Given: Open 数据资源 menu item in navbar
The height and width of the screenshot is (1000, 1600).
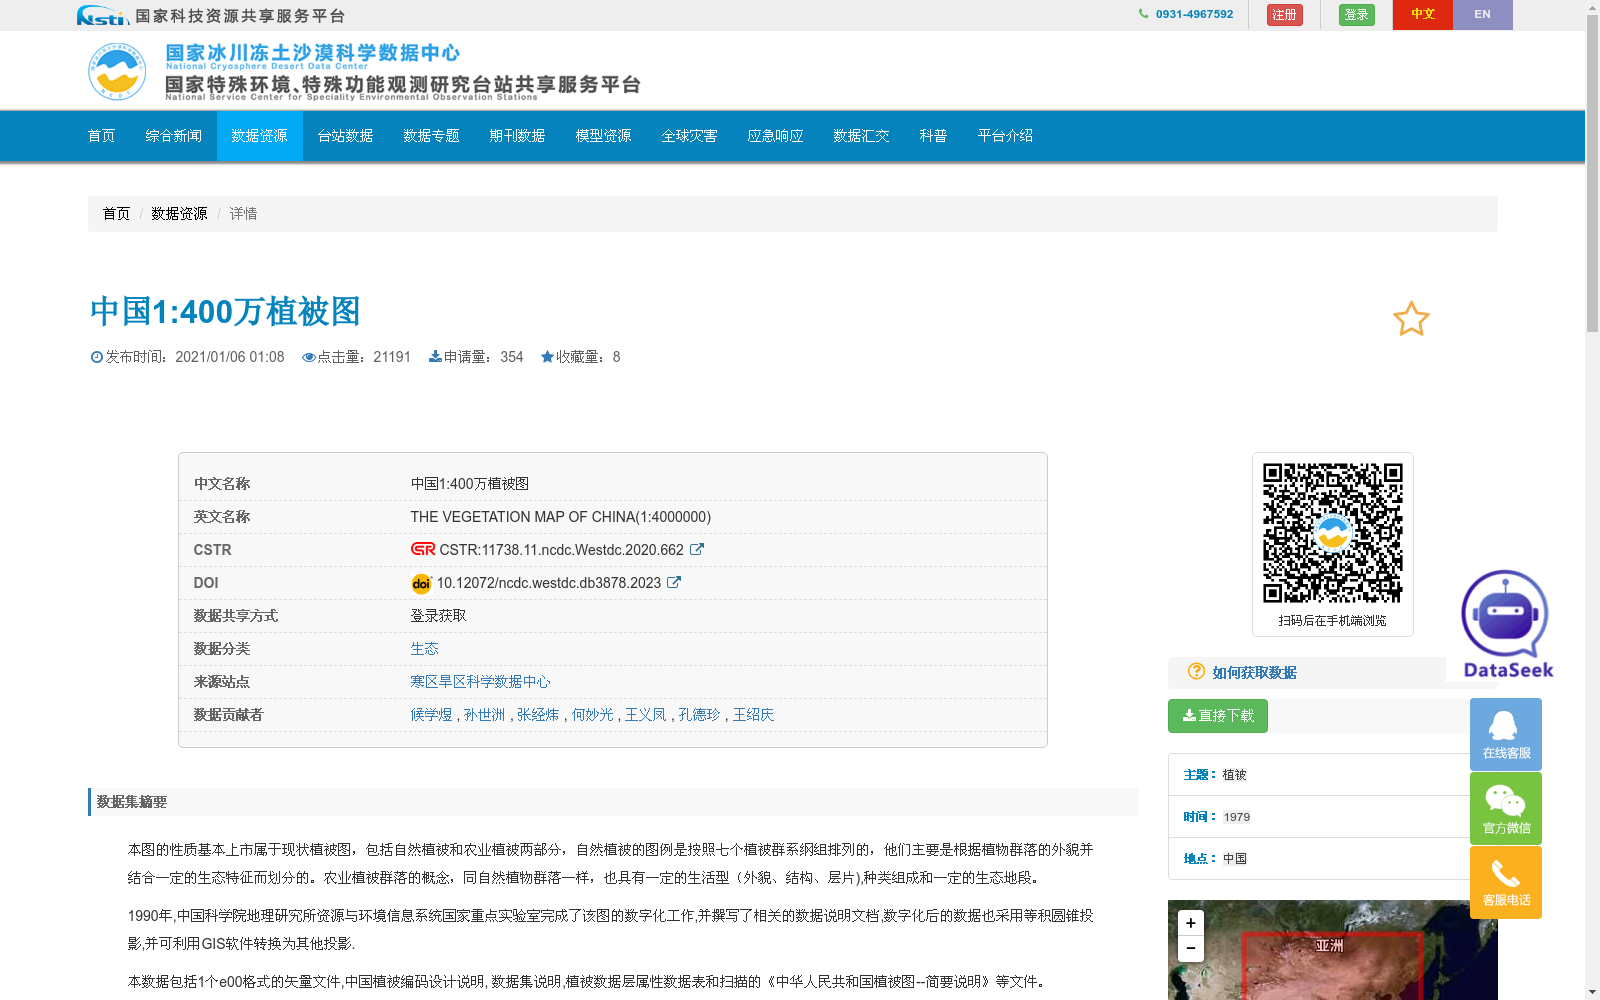Looking at the screenshot, I should tap(260, 136).
